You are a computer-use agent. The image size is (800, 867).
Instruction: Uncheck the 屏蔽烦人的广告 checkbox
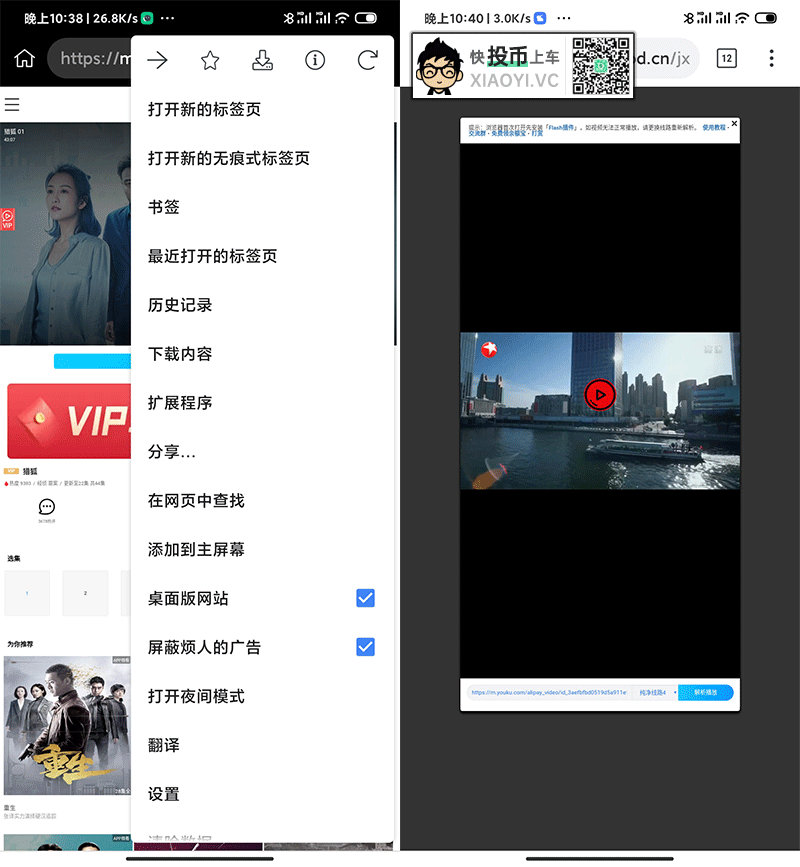click(x=365, y=647)
